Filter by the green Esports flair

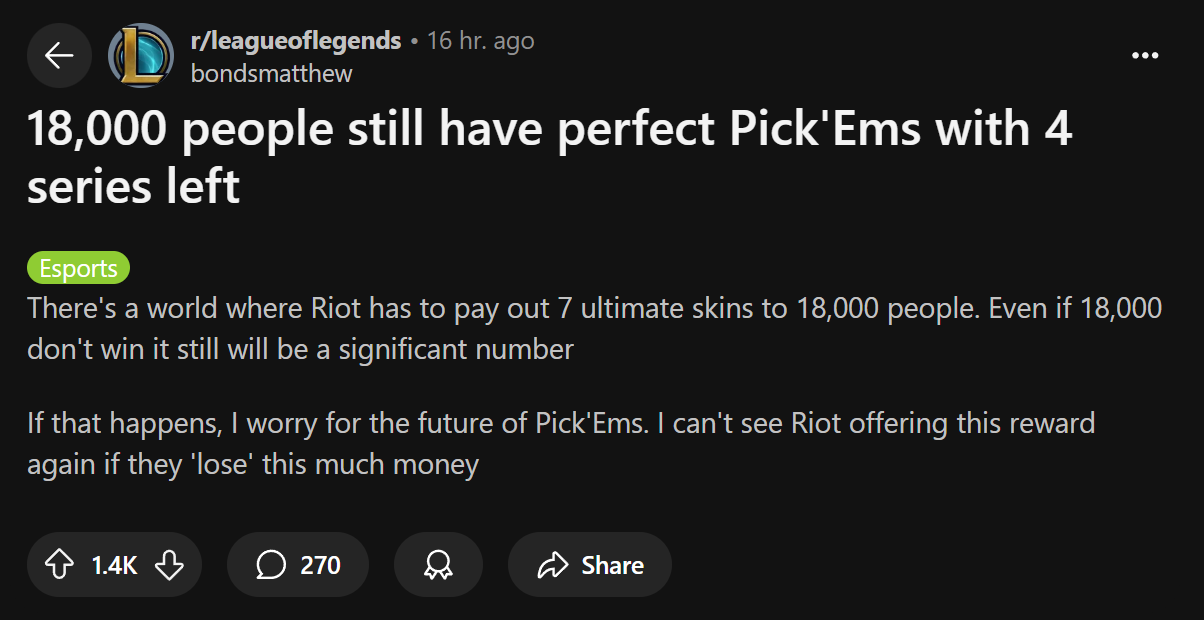[x=78, y=268]
